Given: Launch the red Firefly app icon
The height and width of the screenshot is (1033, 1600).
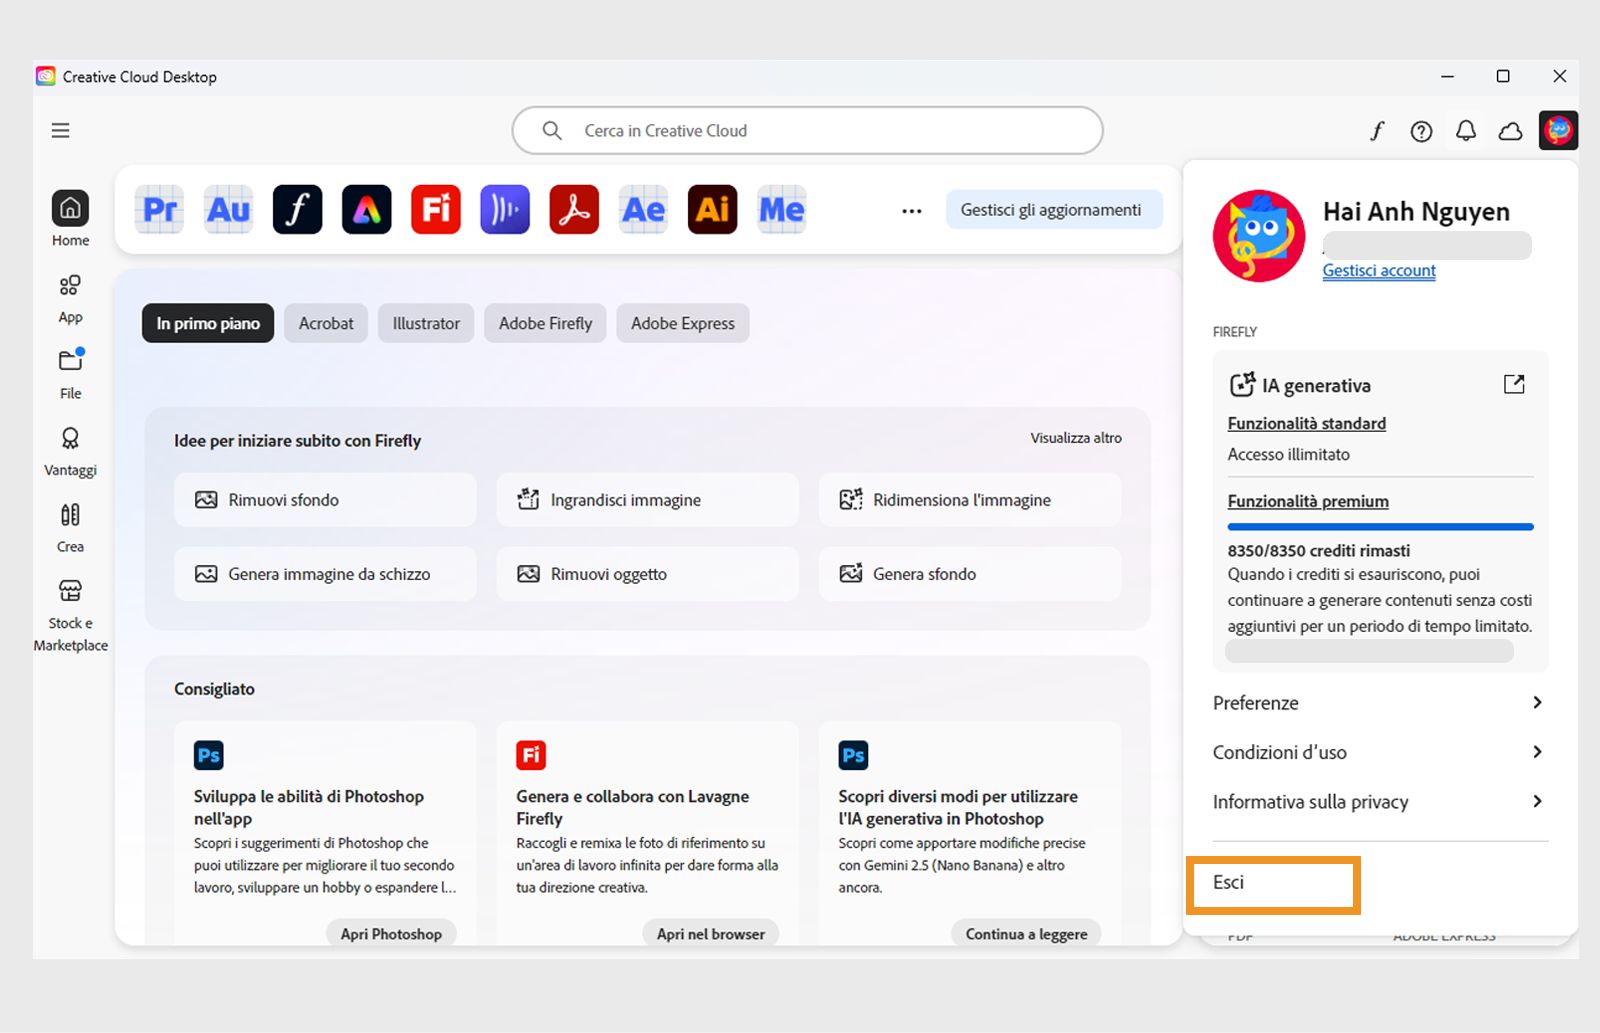Looking at the screenshot, I should pyautogui.click(x=436, y=210).
